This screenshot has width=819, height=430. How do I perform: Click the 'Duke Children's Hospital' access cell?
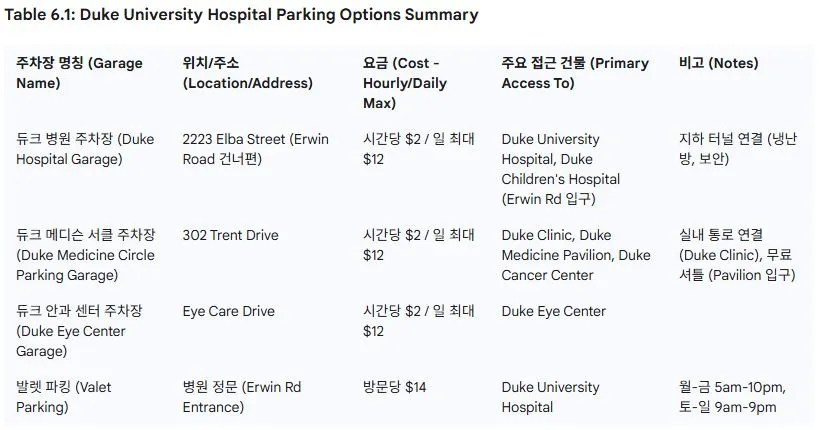560,169
